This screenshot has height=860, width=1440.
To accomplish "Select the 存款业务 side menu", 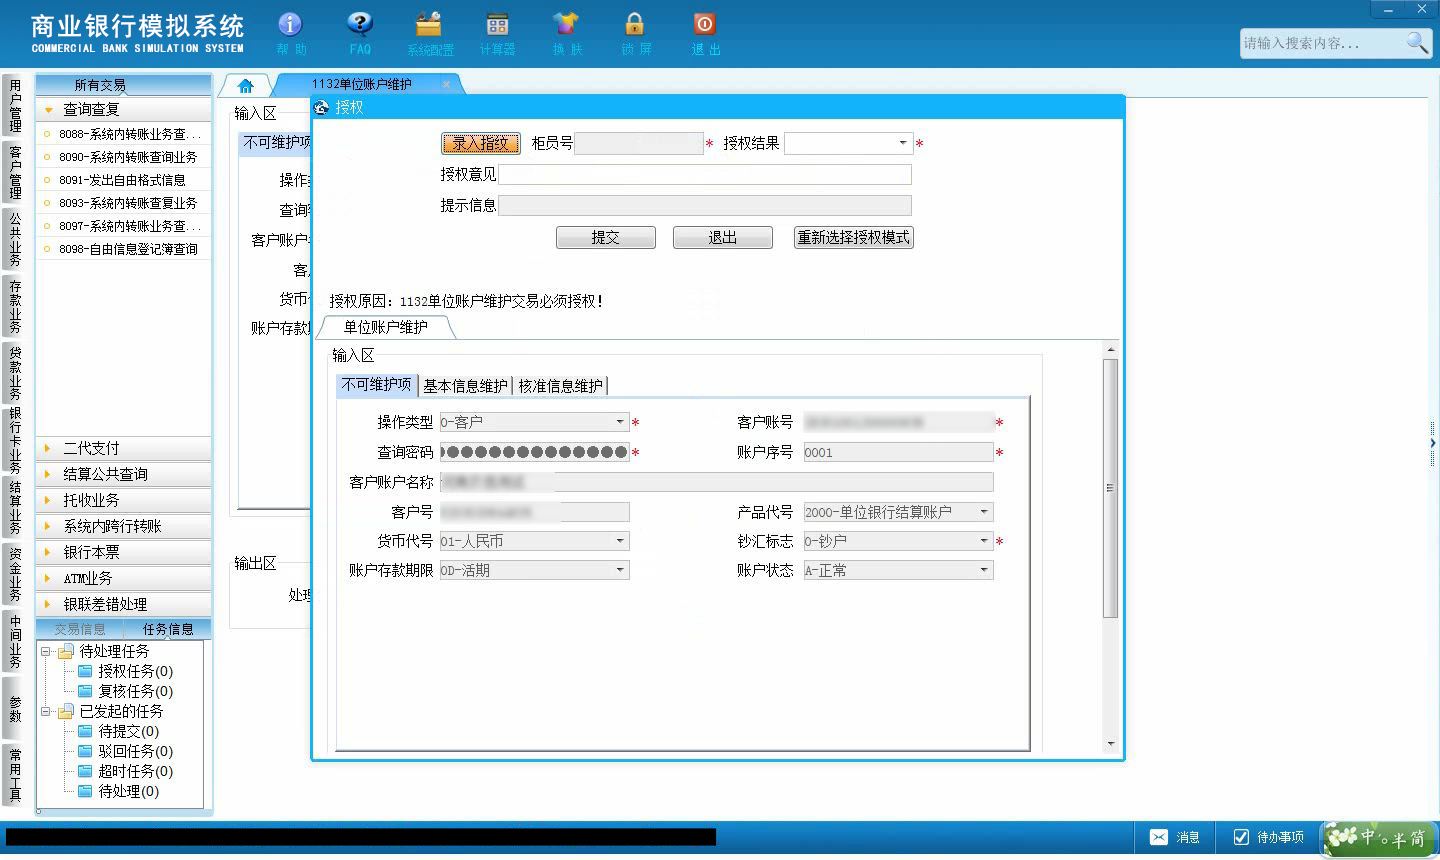I will 15,306.
